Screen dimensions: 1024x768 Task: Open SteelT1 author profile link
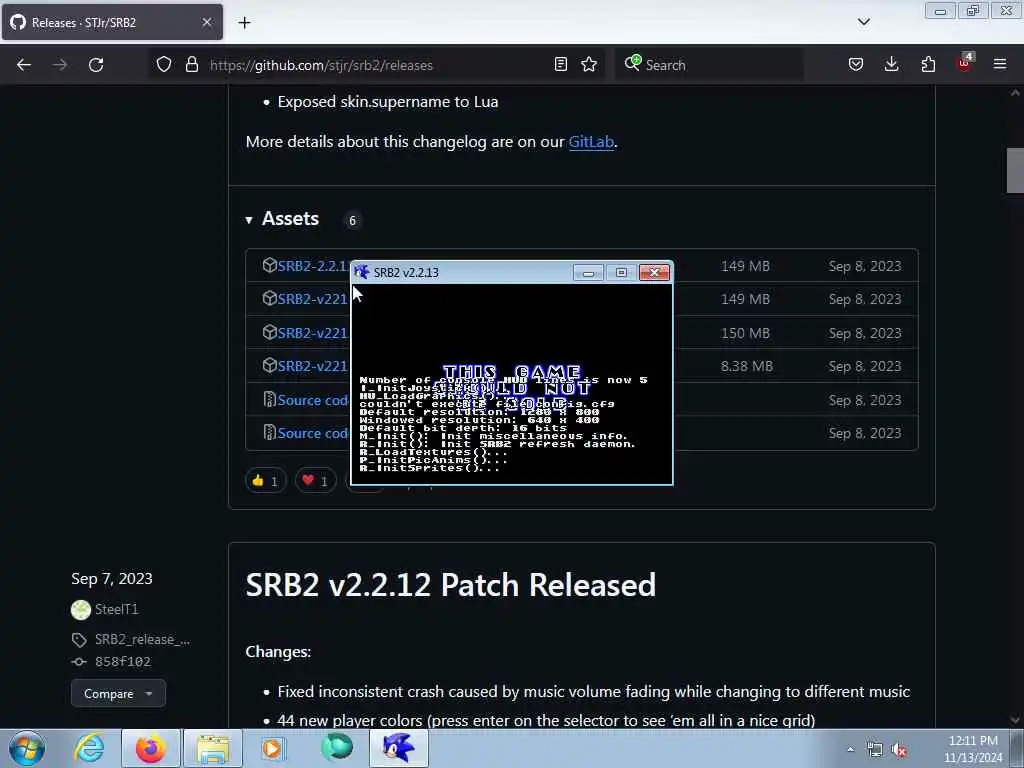point(116,609)
